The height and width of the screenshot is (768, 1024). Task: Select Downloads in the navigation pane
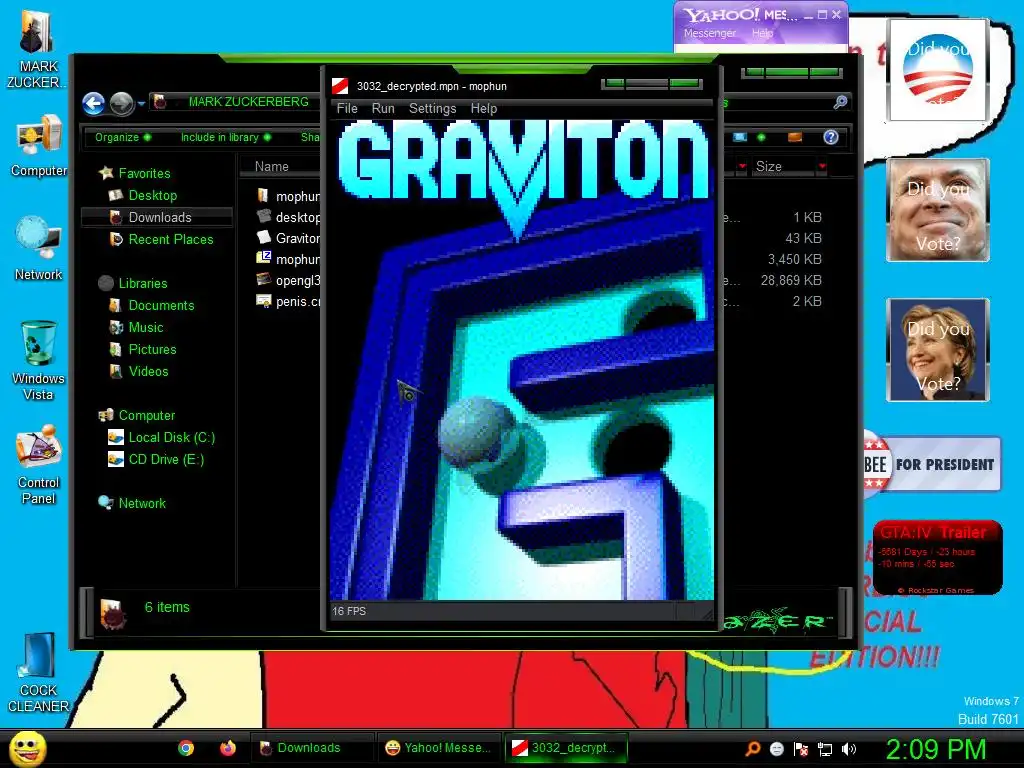pos(159,217)
